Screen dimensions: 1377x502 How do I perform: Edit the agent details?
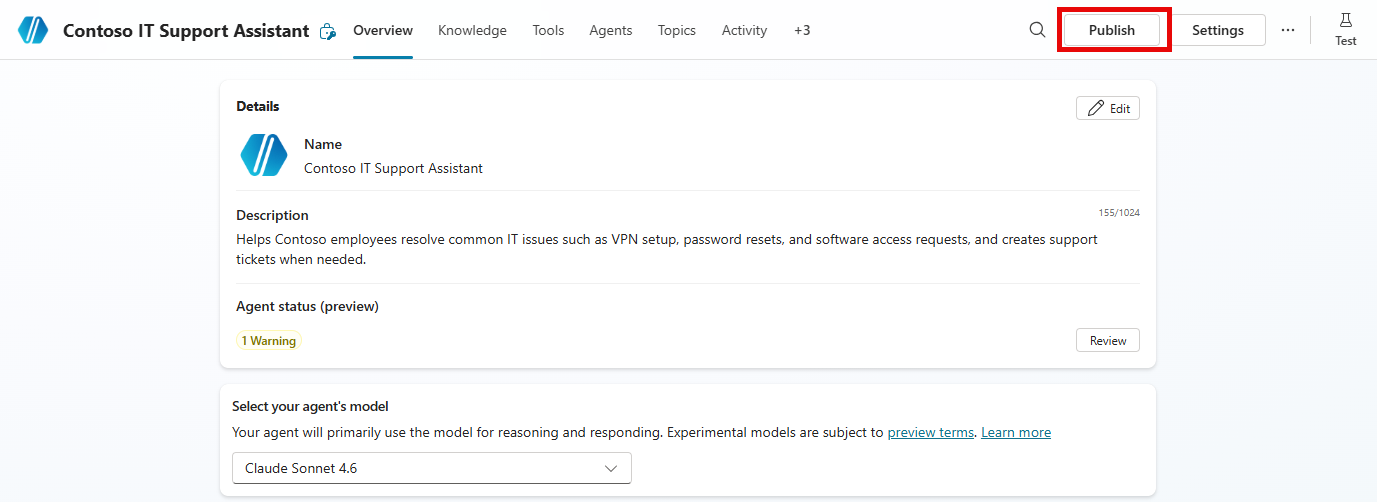pos(1108,108)
